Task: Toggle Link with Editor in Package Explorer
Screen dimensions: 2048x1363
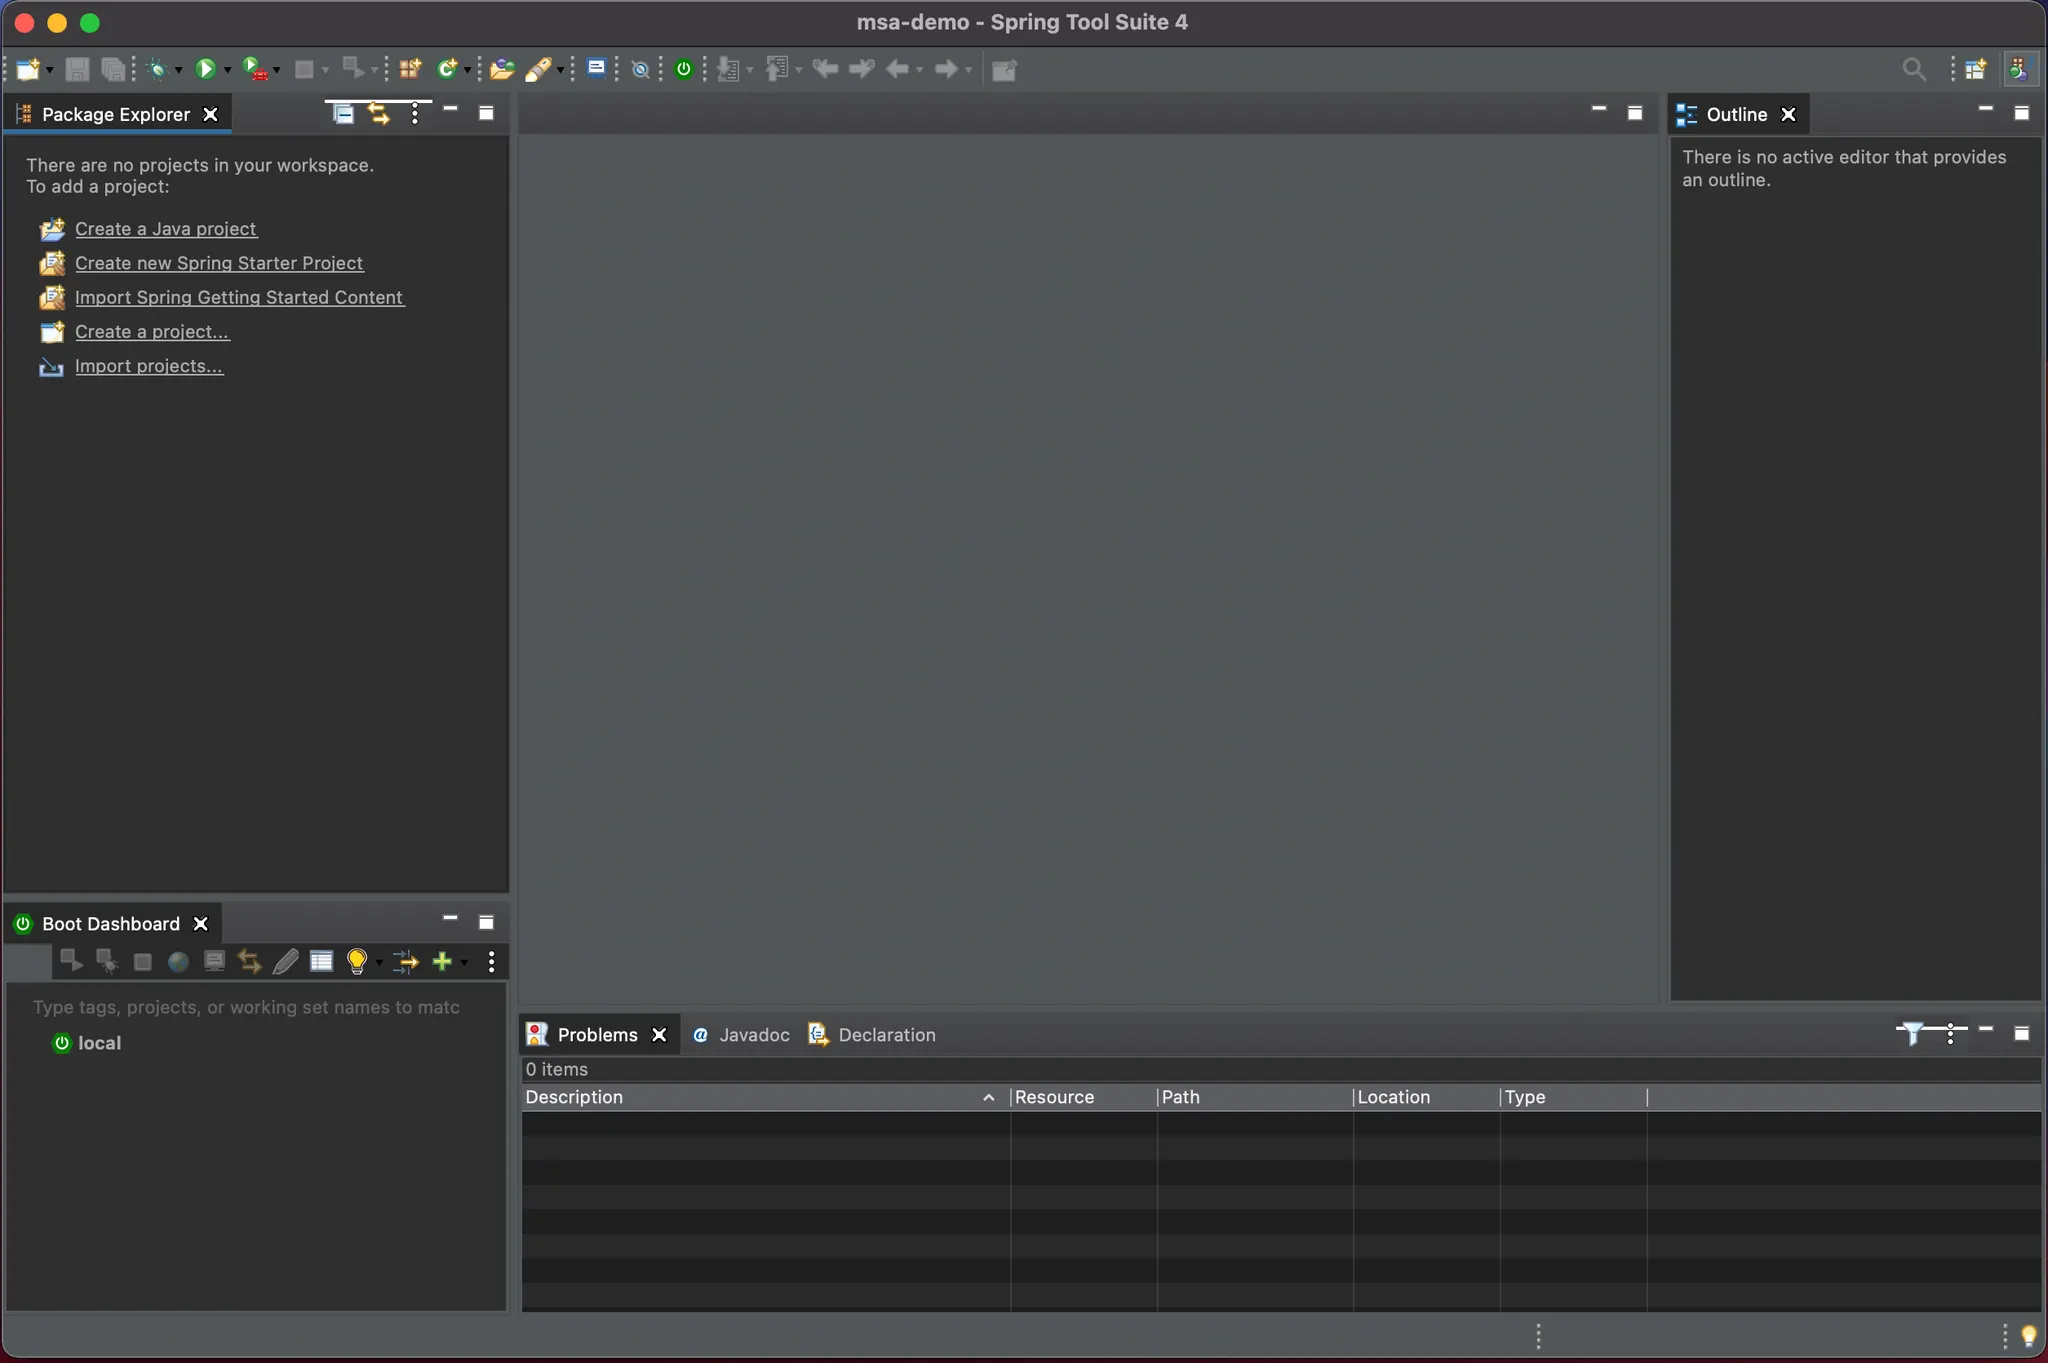Action: [379, 114]
